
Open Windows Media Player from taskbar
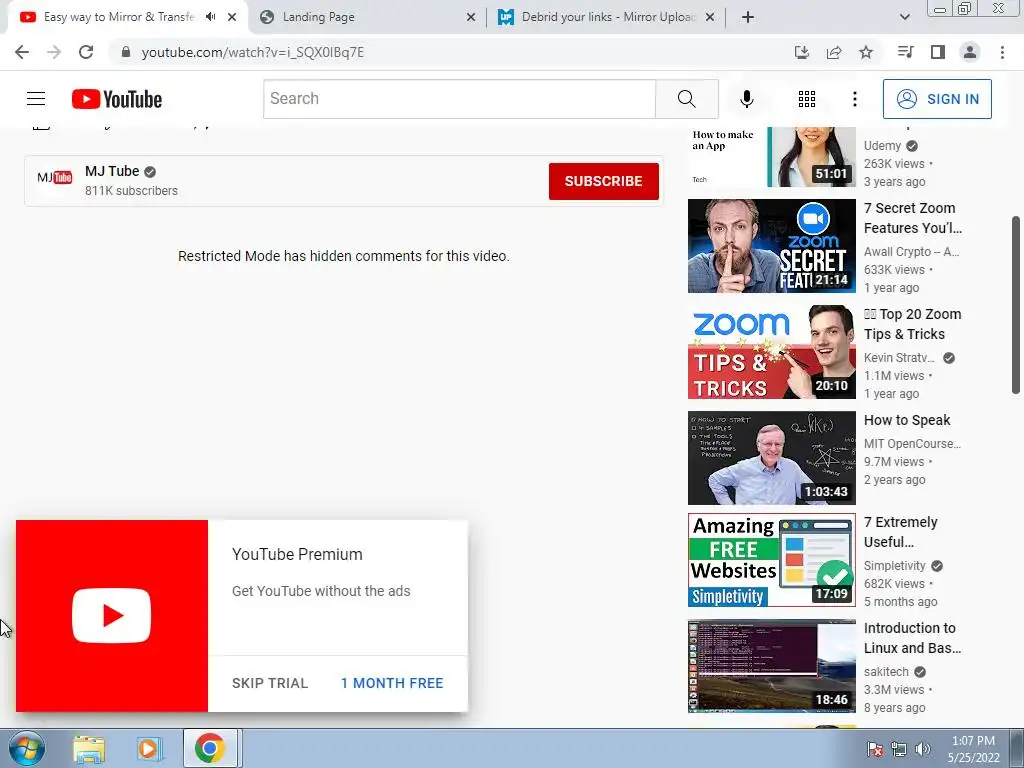click(149, 748)
